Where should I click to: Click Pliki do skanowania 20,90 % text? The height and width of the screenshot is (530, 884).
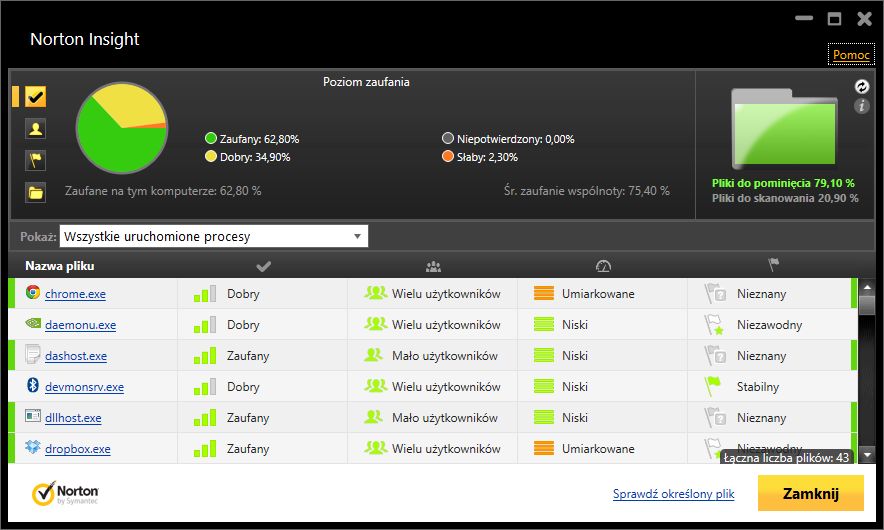click(x=785, y=198)
